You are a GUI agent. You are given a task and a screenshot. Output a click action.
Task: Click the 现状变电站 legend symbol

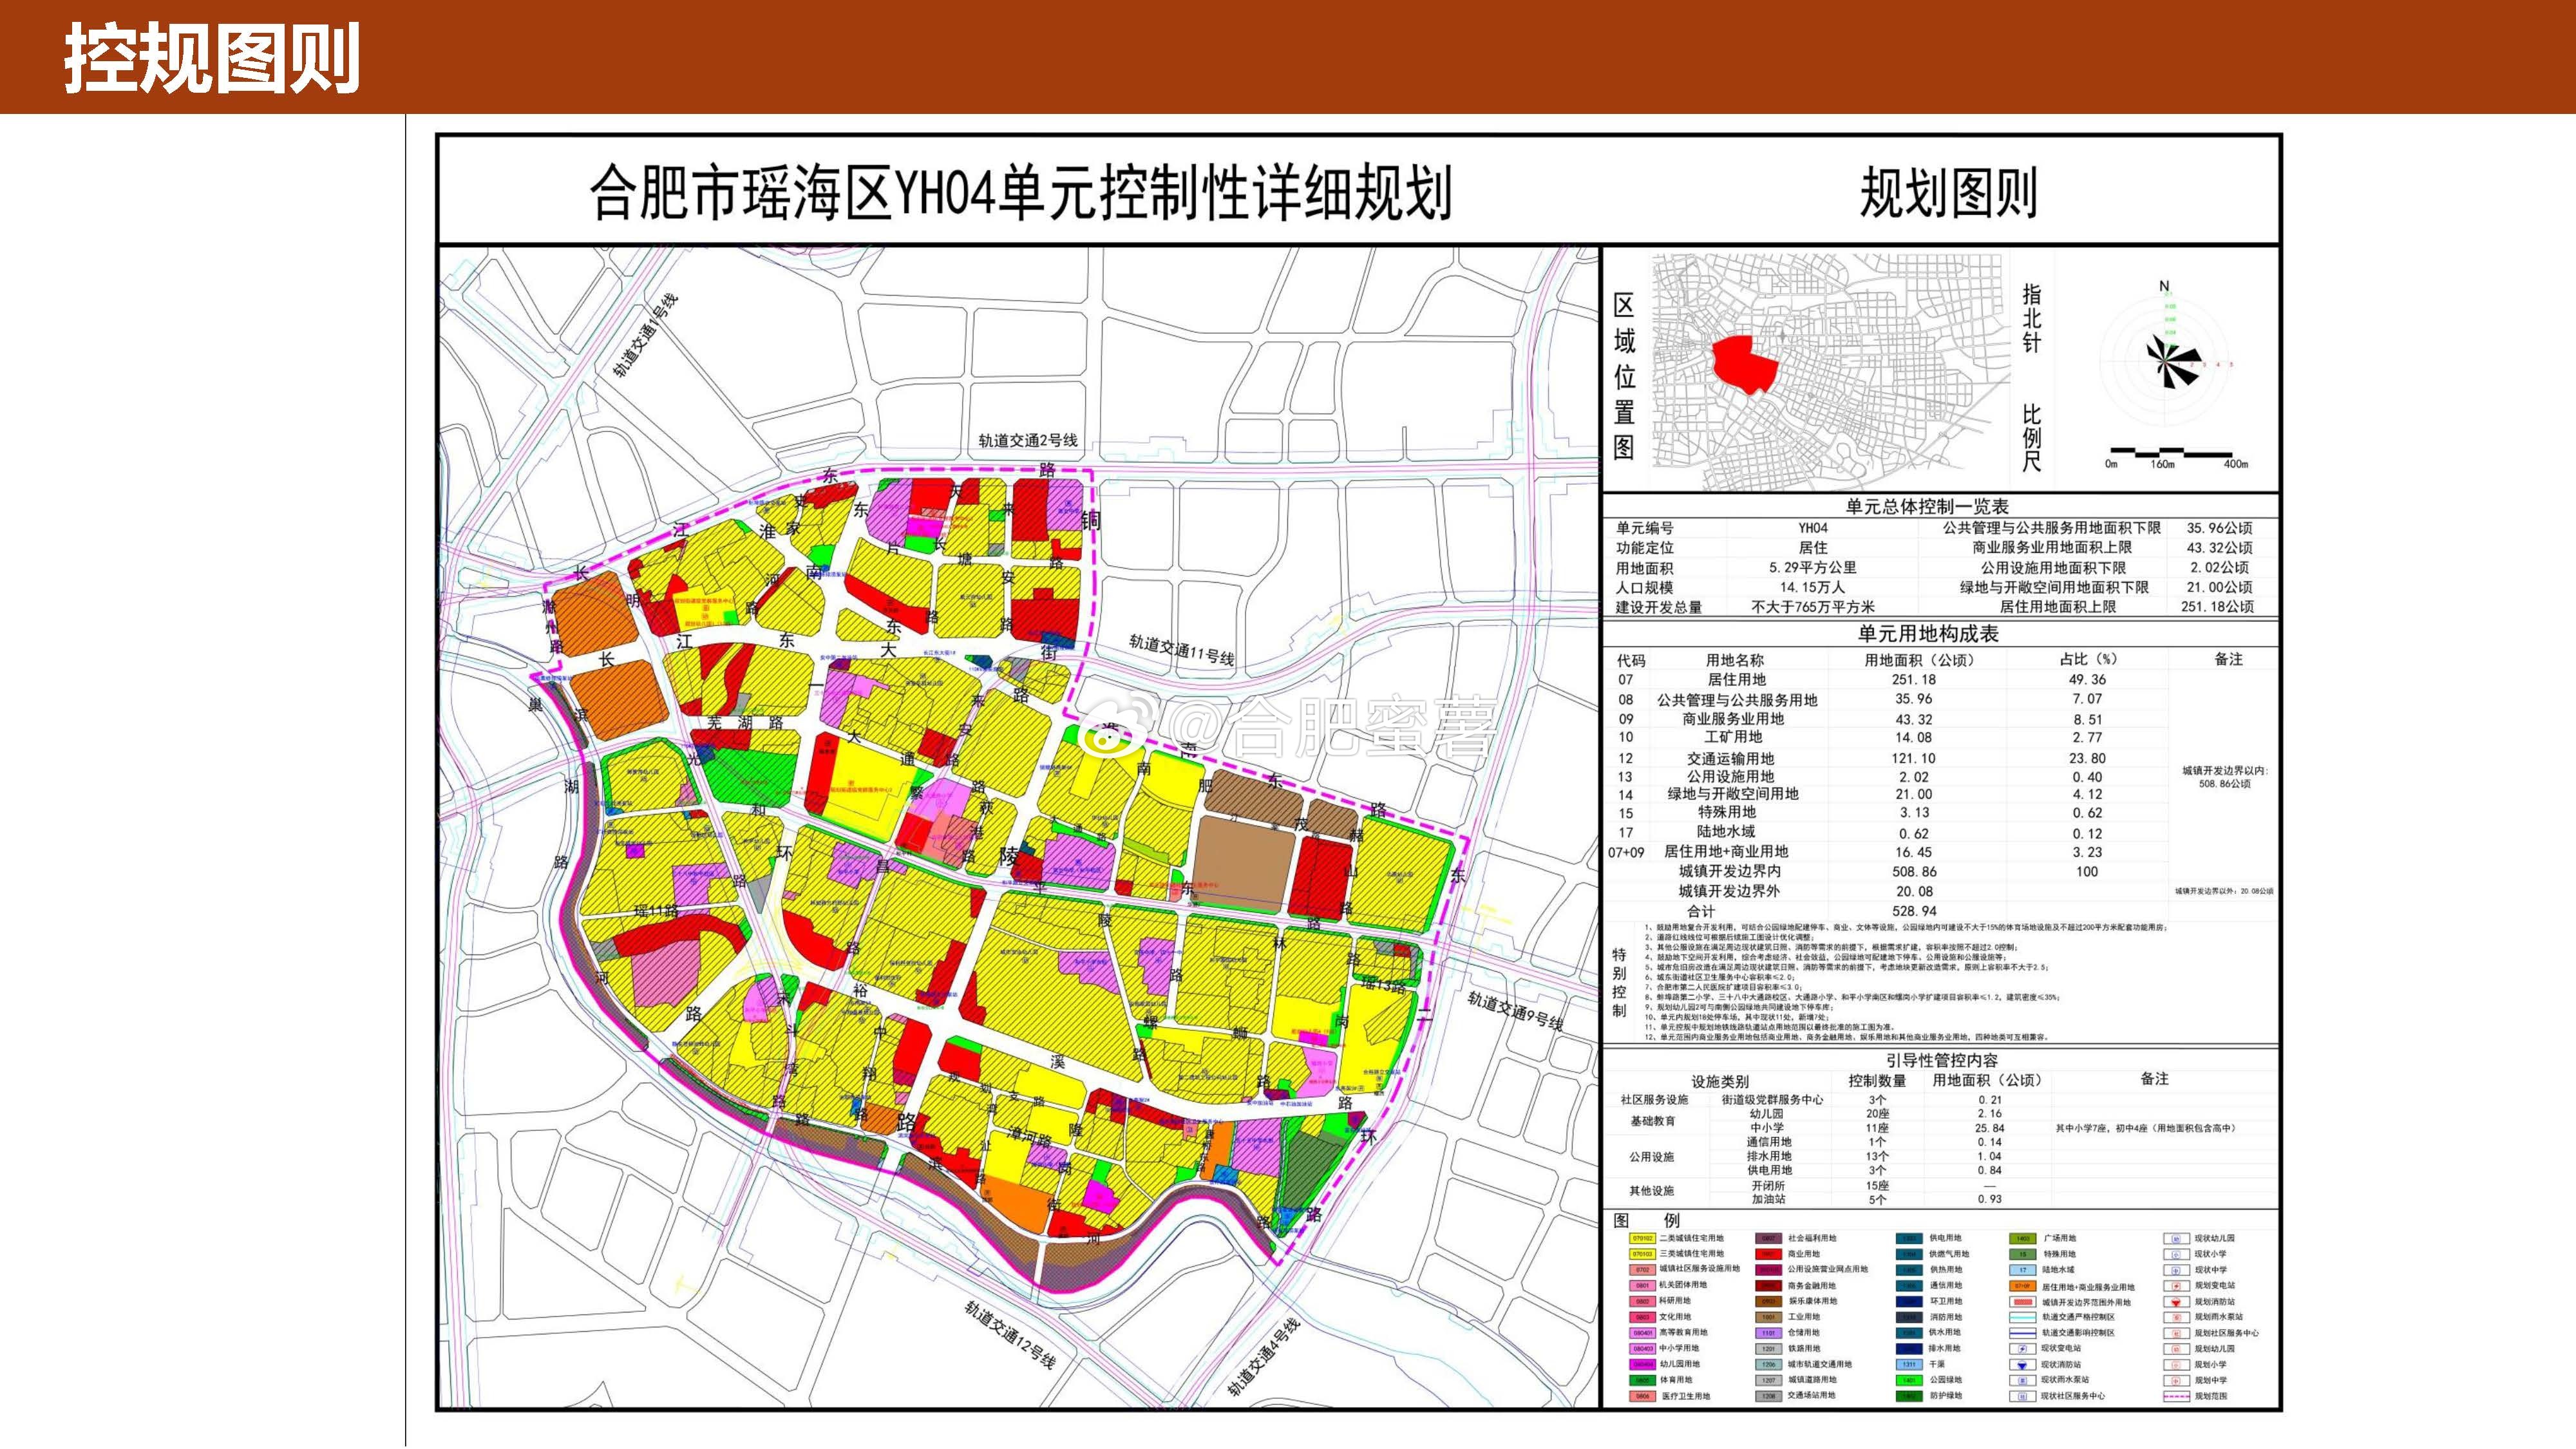click(2022, 1349)
